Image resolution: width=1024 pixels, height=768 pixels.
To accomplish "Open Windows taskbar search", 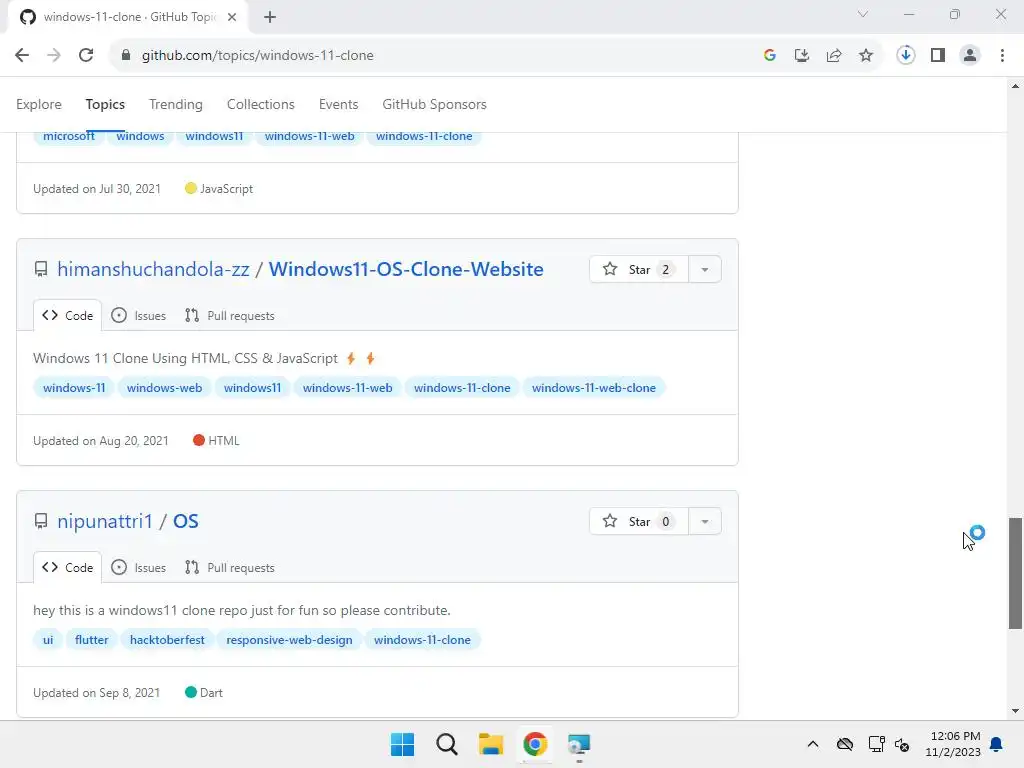I will (447, 744).
